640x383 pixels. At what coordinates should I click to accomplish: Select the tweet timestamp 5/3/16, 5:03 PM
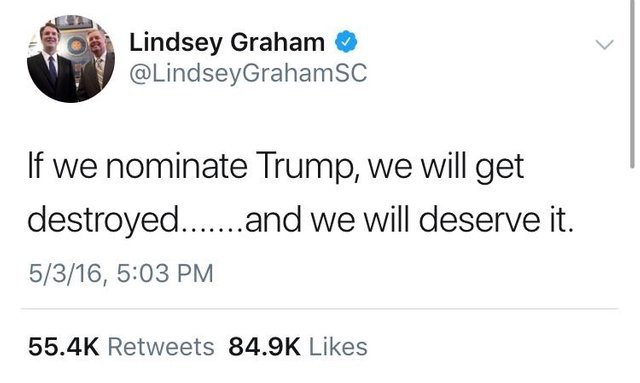coord(121,273)
